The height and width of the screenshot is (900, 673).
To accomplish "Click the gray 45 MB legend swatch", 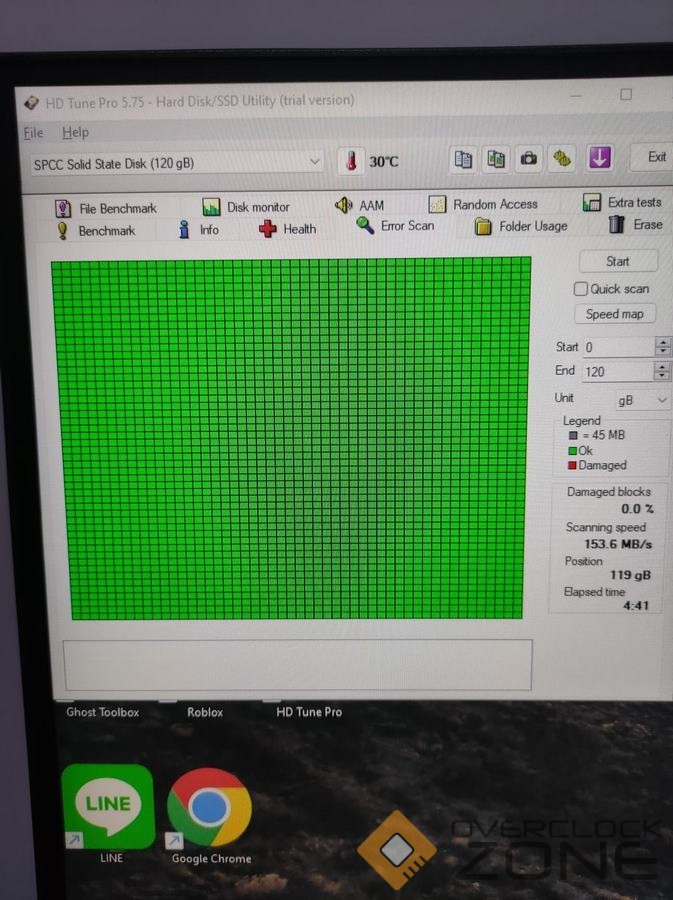I will coord(573,436).
